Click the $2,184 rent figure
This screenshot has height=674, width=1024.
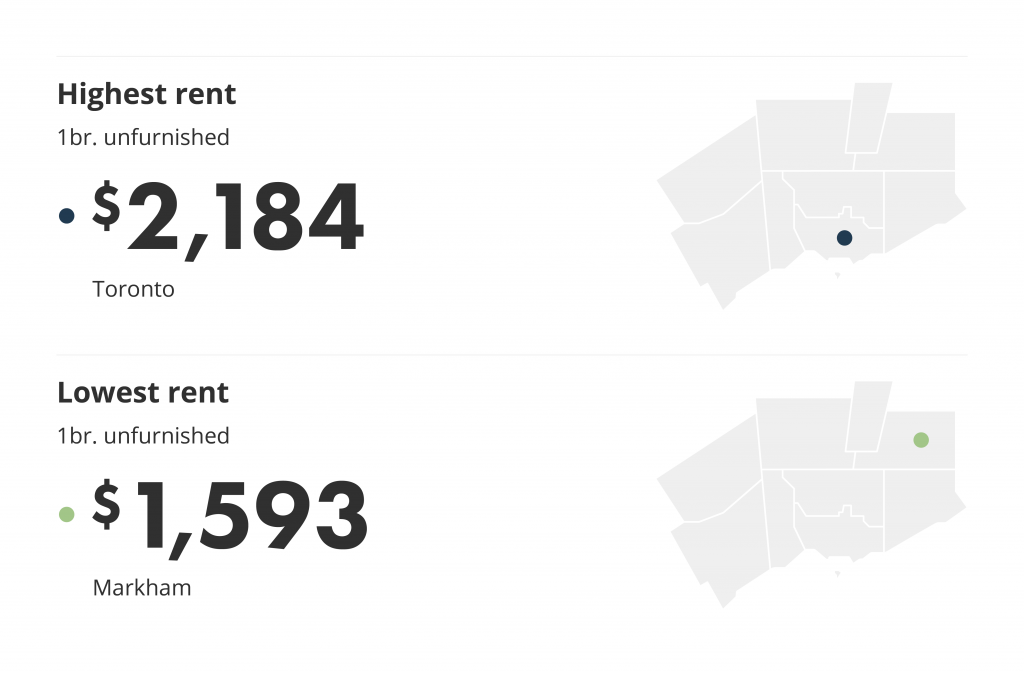228,218
